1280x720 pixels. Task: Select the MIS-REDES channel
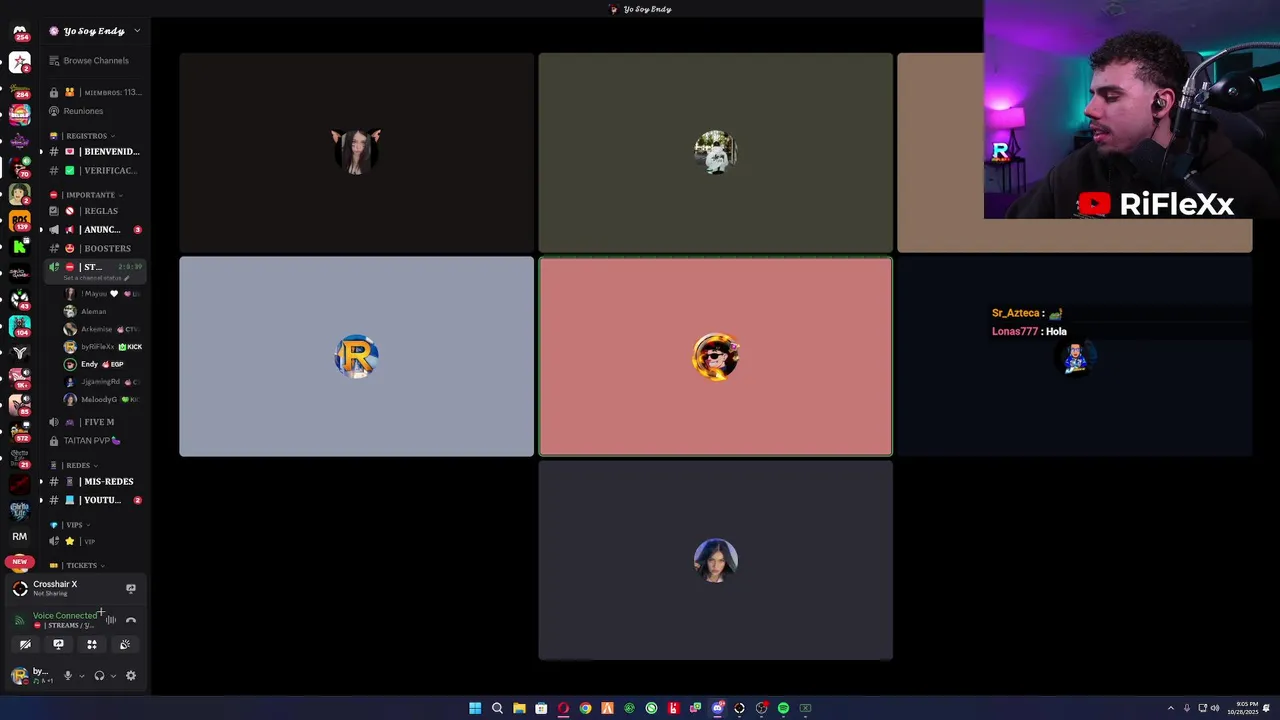tap(95, 481)
